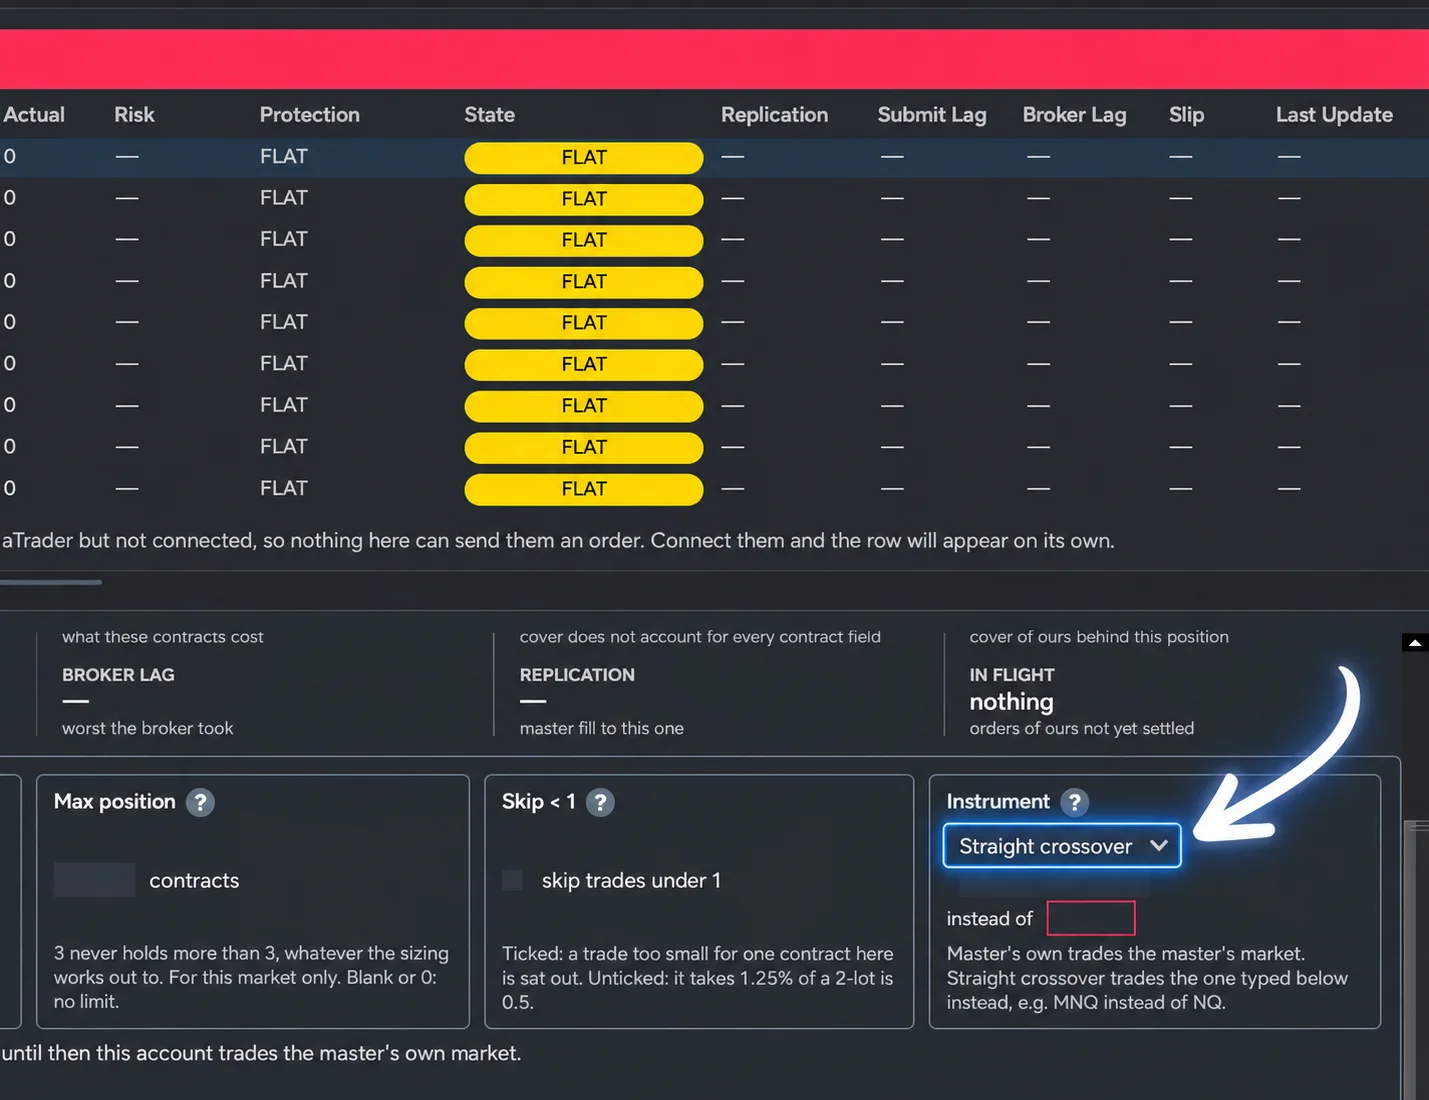Sort by the Slip column header
Screen dimensions: 1429x1100
pyautogui.click(x=1187, y=115)
